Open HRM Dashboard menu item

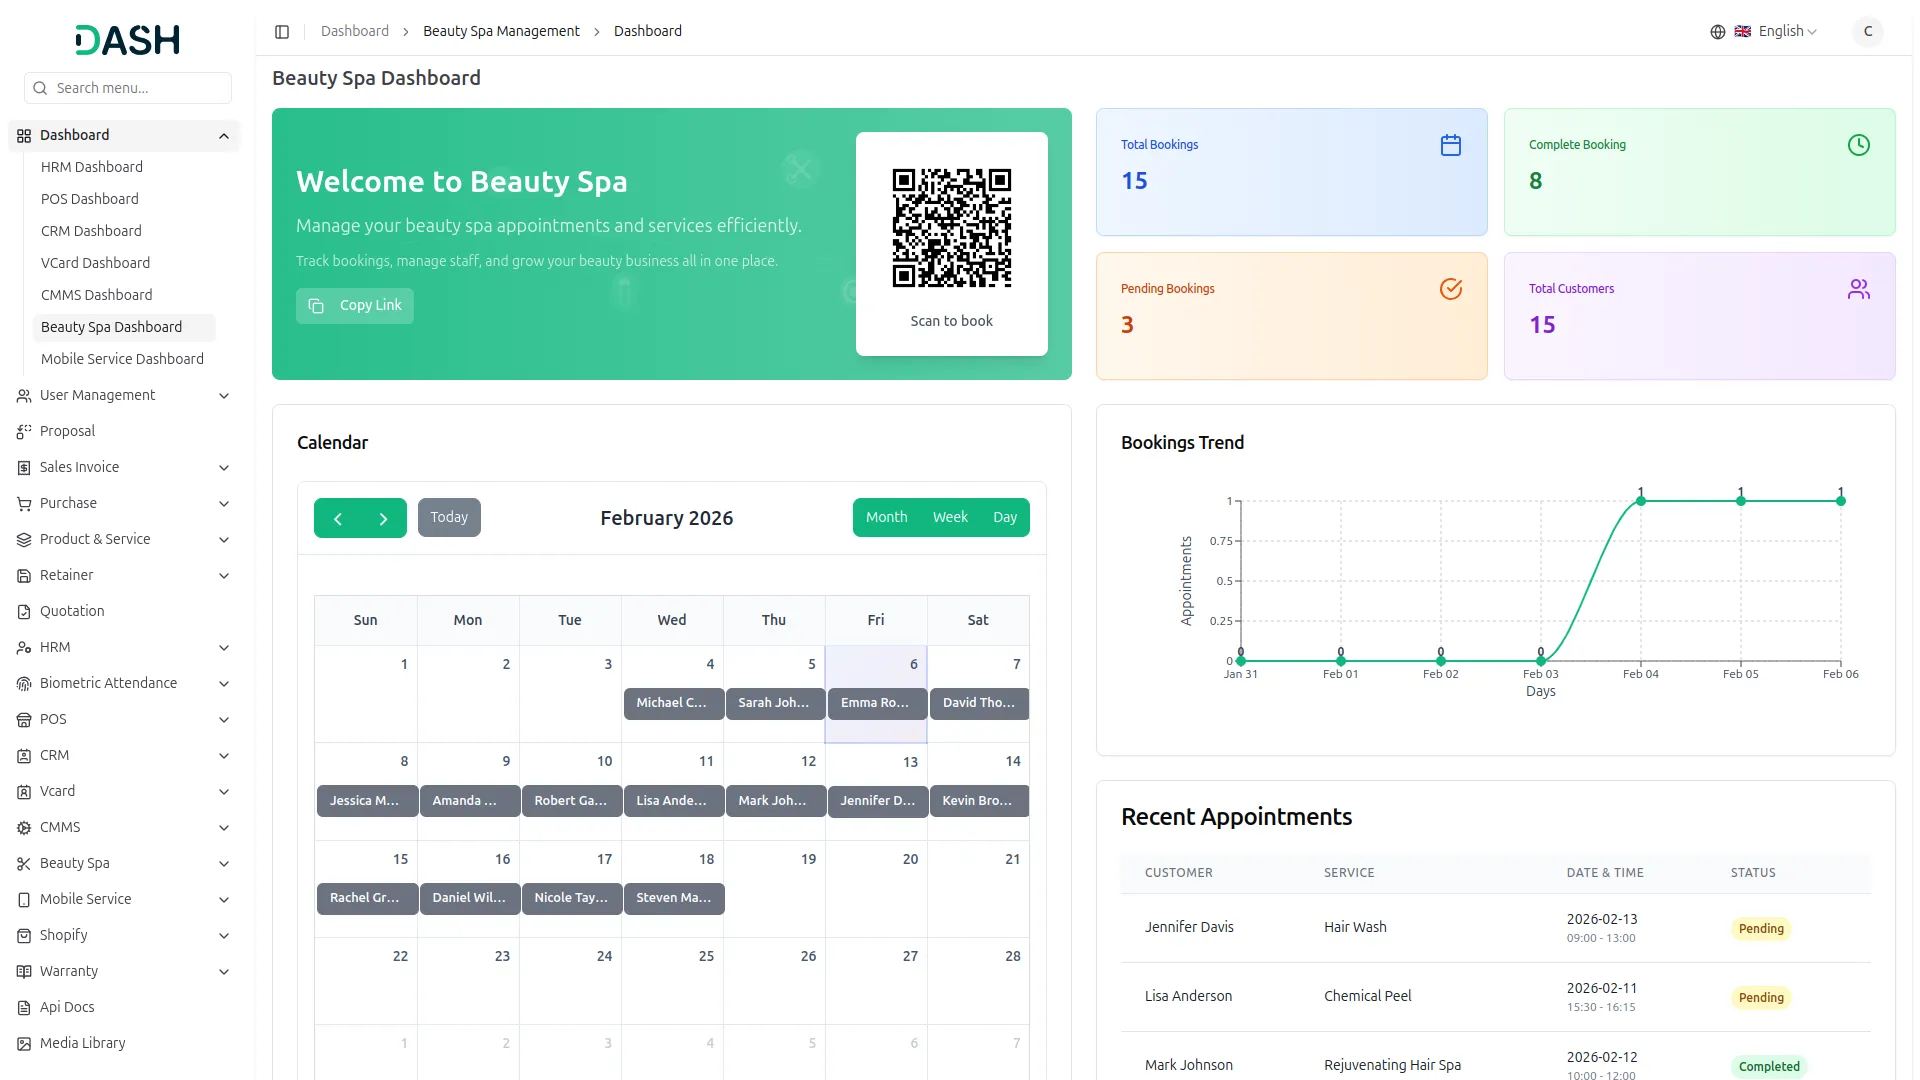tap(92, 168)
